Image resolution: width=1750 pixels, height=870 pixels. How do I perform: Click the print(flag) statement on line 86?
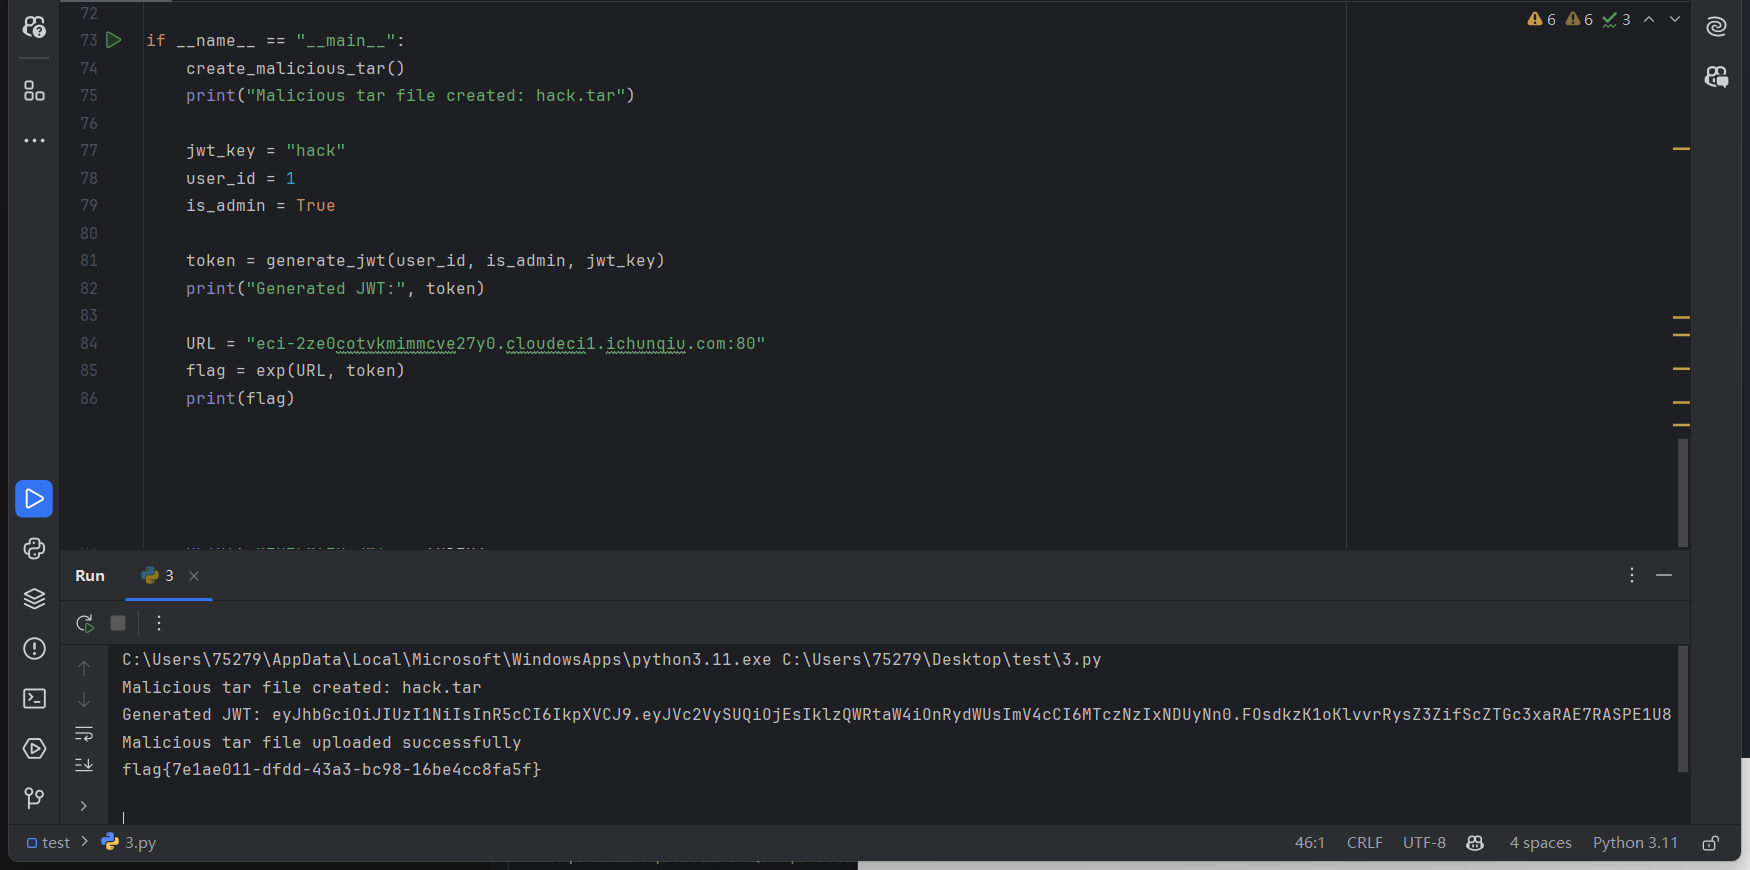pyautogui.click(x=240, y=399)
